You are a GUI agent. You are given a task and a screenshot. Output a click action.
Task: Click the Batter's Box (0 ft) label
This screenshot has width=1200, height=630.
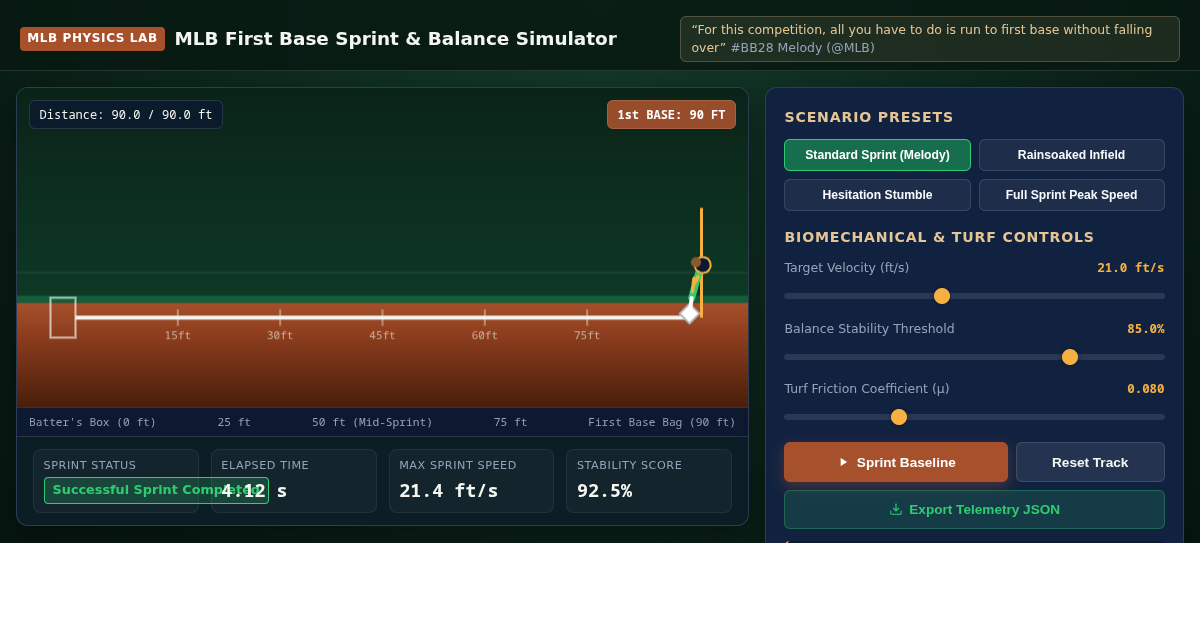click(x=93, y=422)
